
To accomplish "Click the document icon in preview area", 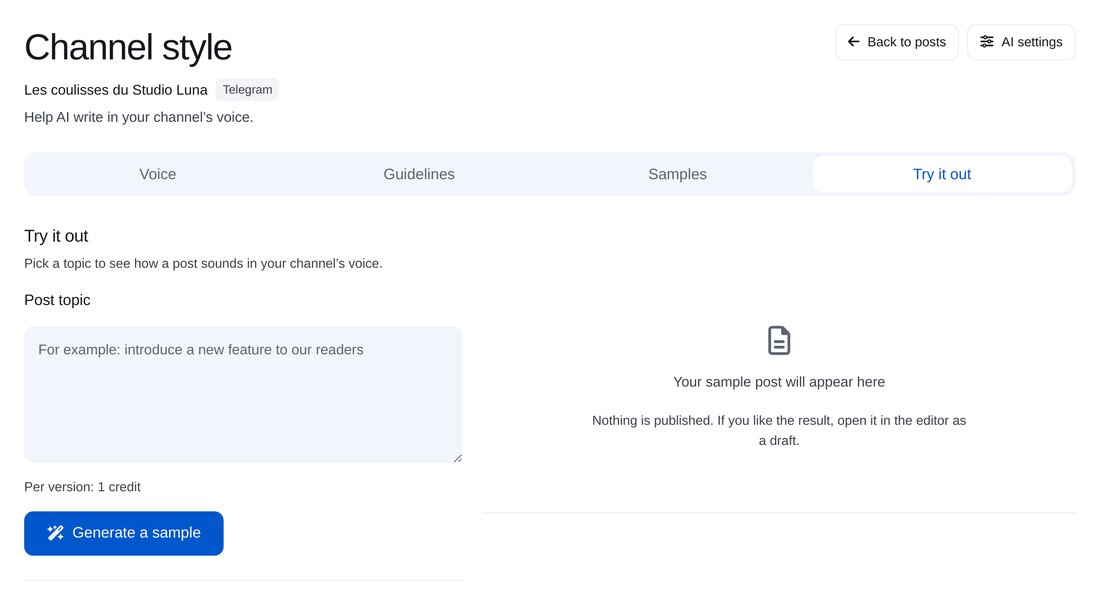I will click(x=779, y=340).
